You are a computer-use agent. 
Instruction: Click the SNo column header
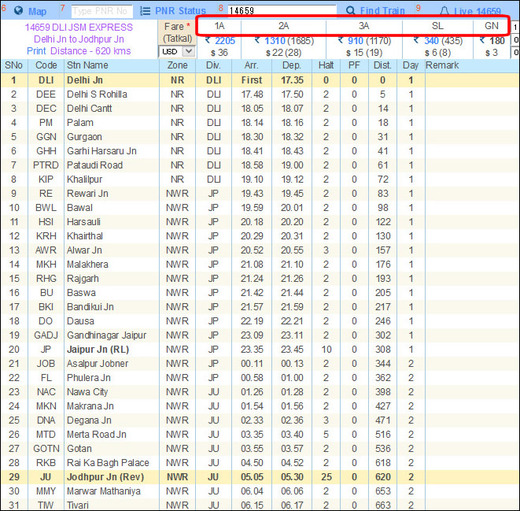point(14,65)
